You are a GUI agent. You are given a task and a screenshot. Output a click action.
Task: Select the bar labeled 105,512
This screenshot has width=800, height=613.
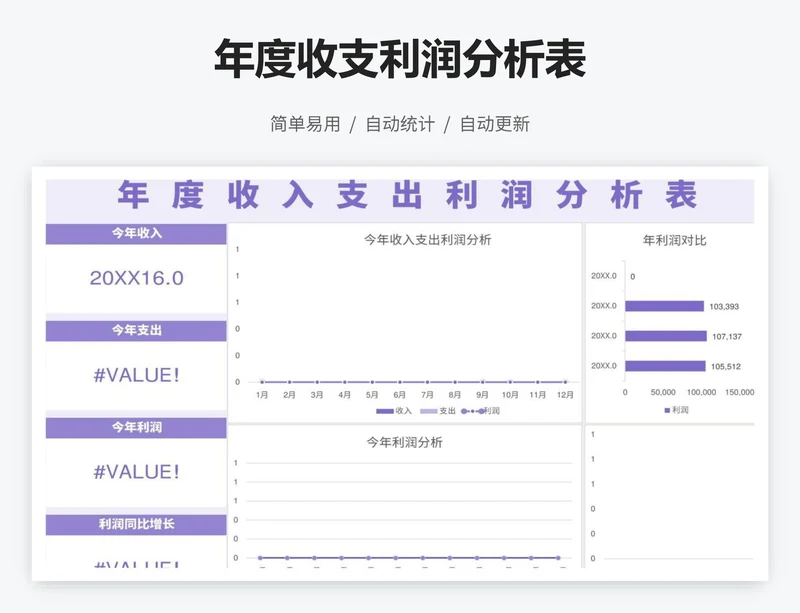pyautogui.click(x=665, y=366)
